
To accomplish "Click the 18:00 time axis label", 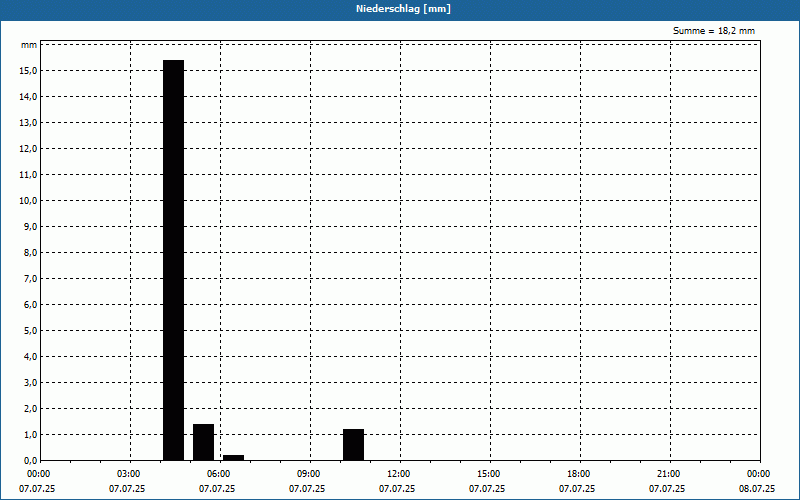I will coord(579,474).
